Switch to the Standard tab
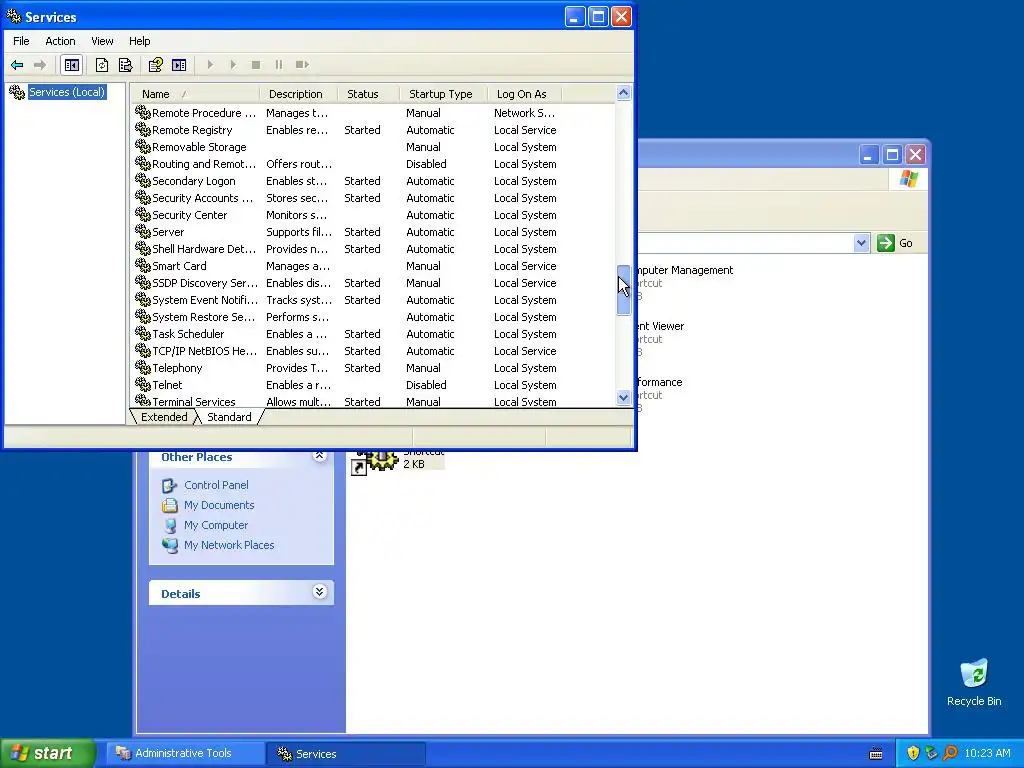This screenshot has width=1024, height=768. point(229,417)
